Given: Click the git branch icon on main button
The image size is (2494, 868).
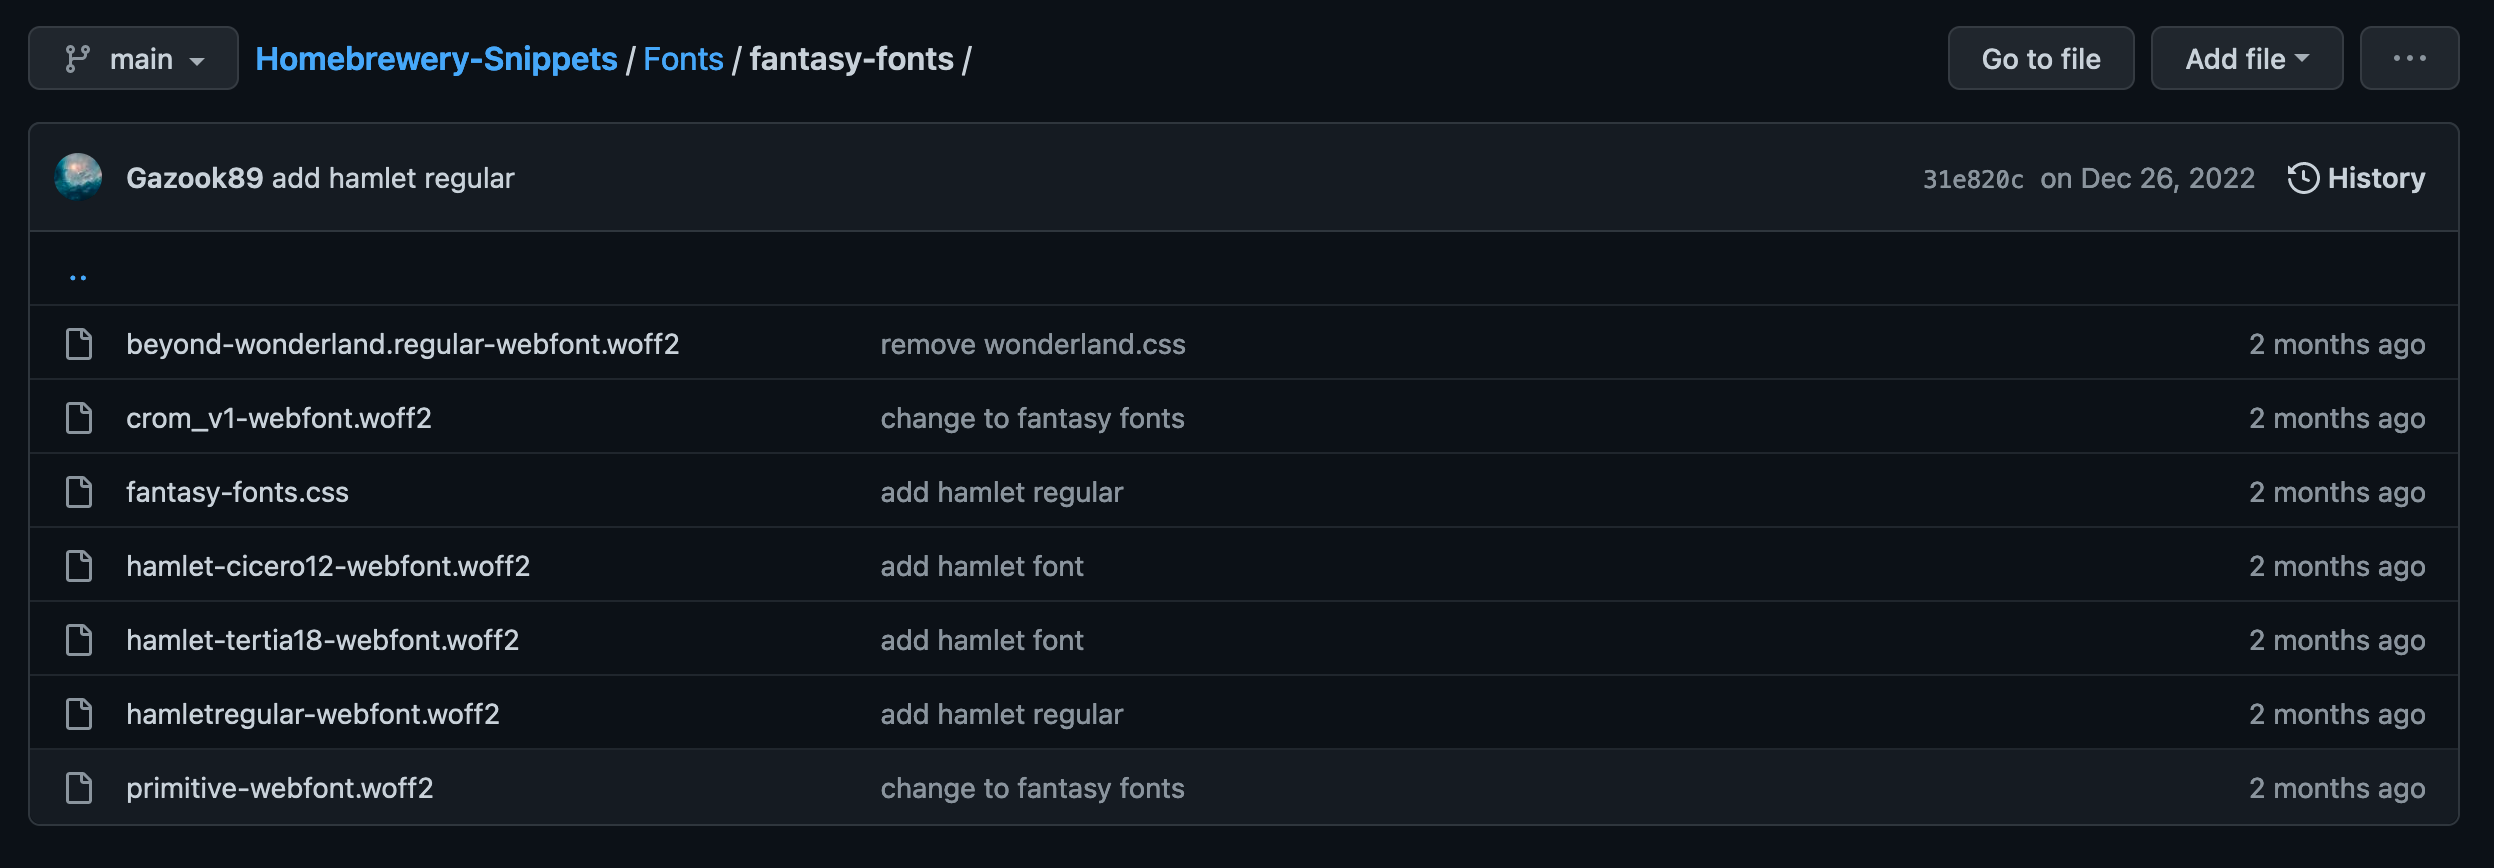Looking at the screenshot, I should point(77,59).
